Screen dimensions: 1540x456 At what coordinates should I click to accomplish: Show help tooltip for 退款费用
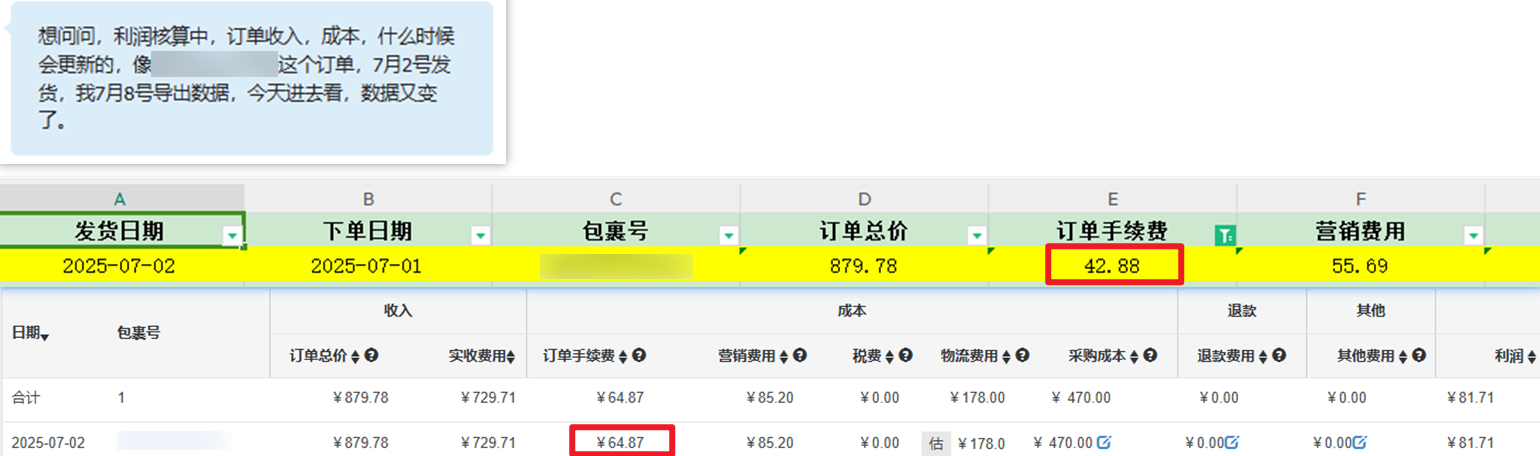pos(1279,355)
